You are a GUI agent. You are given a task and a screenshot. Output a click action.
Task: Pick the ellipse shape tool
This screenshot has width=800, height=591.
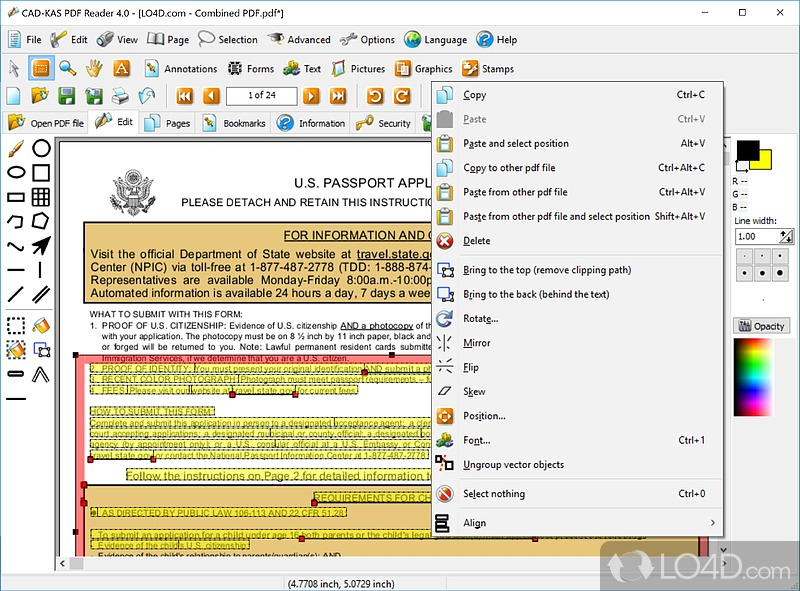(x=16, y=173)
